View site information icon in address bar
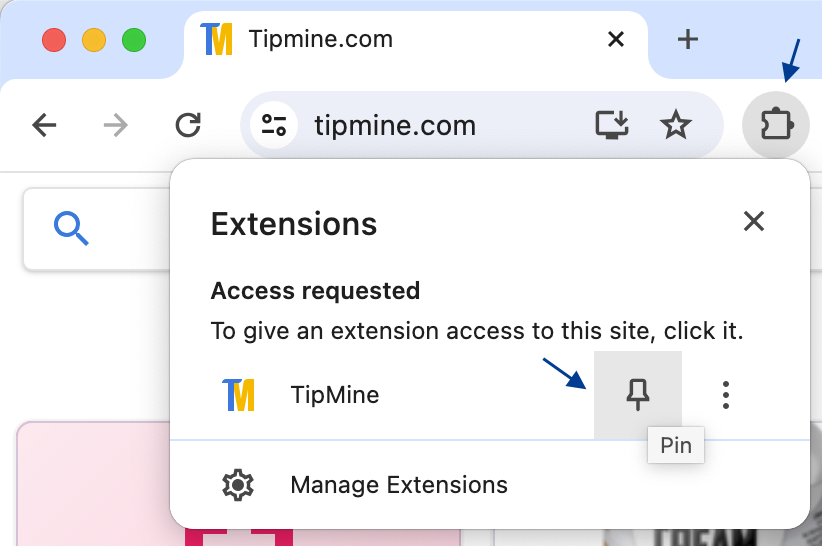Viewport: 822px width, 546px height. (x=273, y=125)
